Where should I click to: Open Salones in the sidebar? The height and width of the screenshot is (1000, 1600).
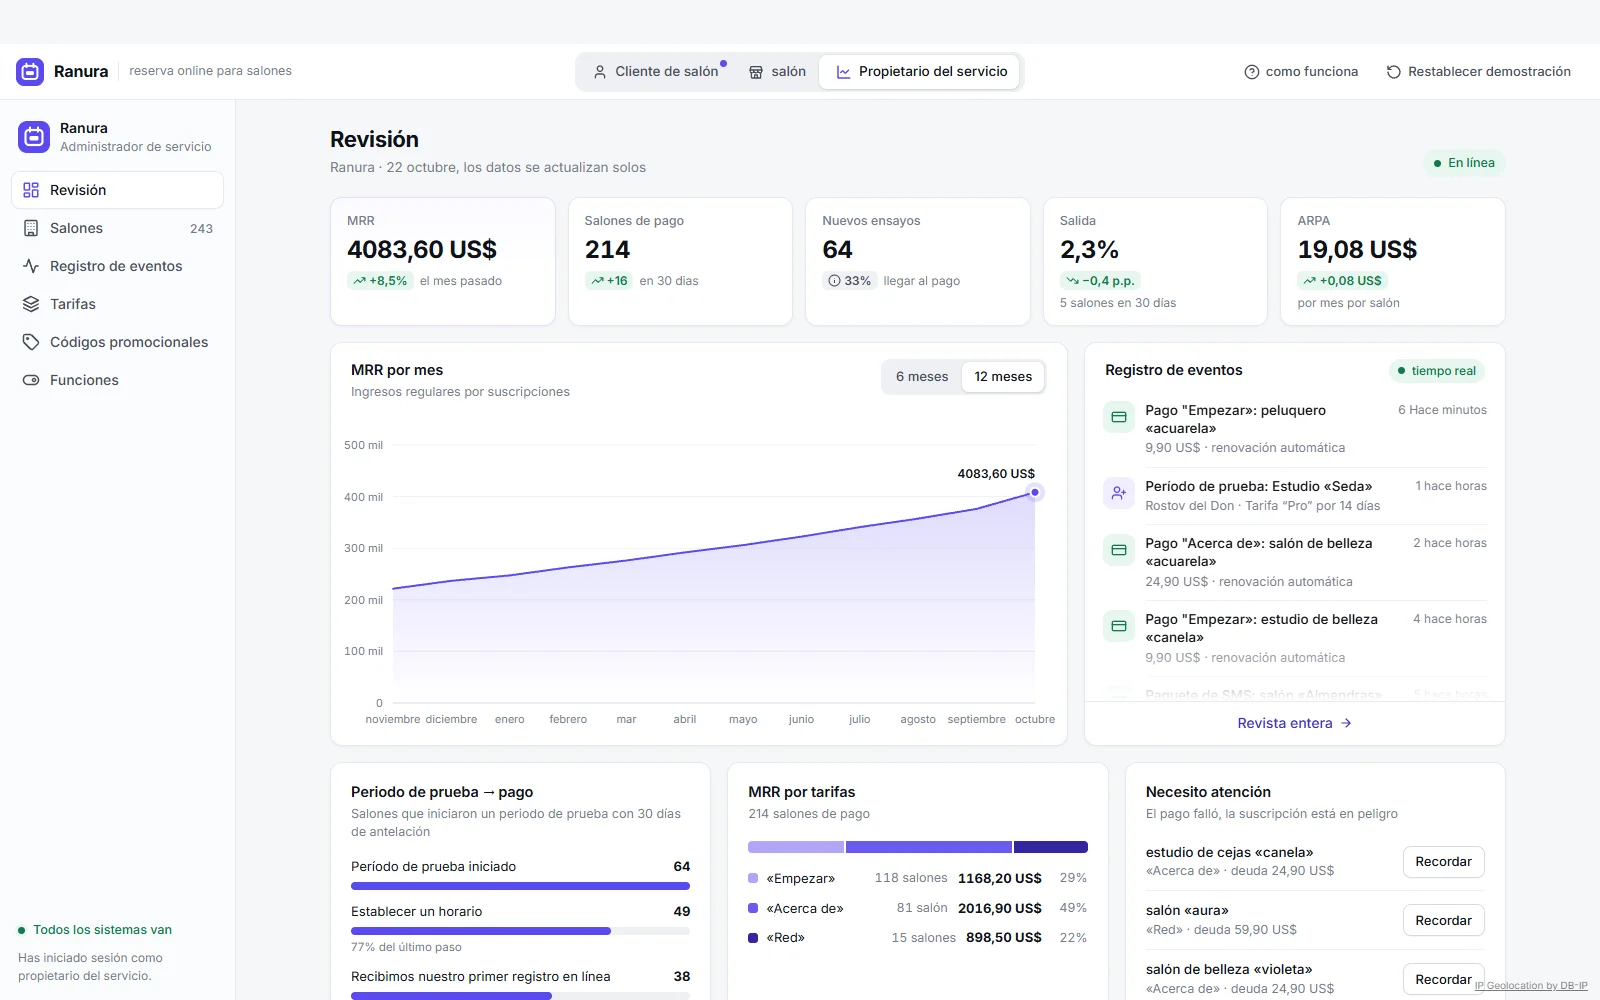[117, 228]
